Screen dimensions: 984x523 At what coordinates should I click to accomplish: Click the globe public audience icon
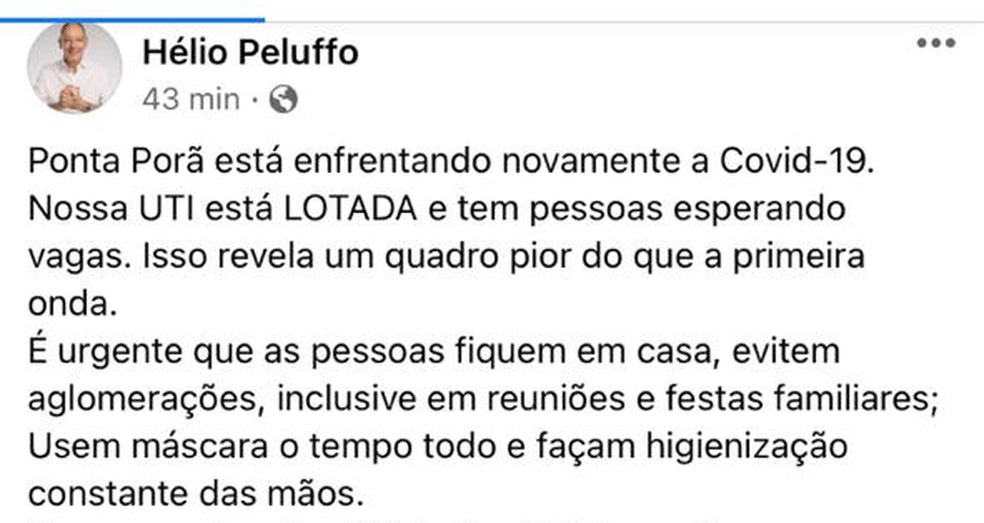click(283, 99)
